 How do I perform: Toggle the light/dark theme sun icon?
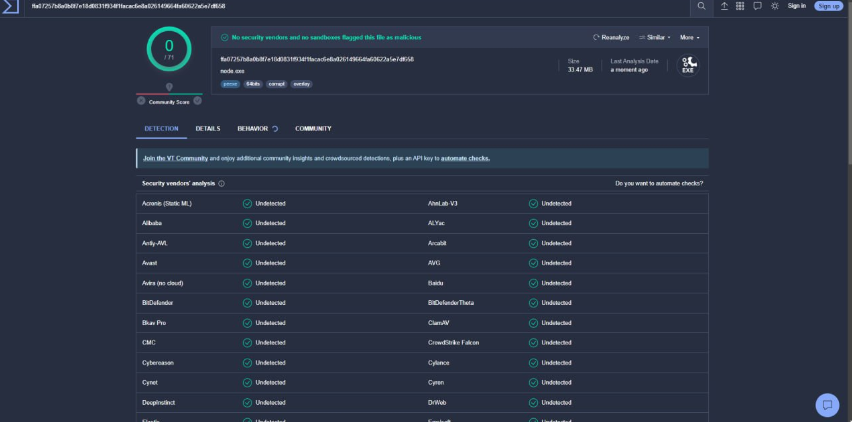click(775, 6)
